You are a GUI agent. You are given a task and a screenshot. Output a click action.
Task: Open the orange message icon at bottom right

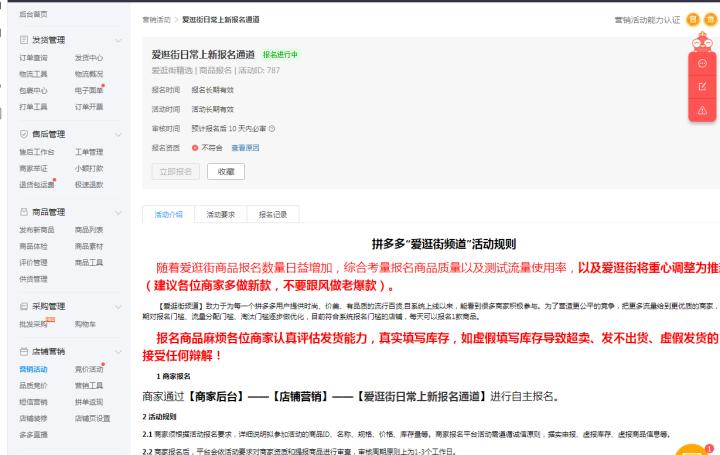tap(694, 450)
